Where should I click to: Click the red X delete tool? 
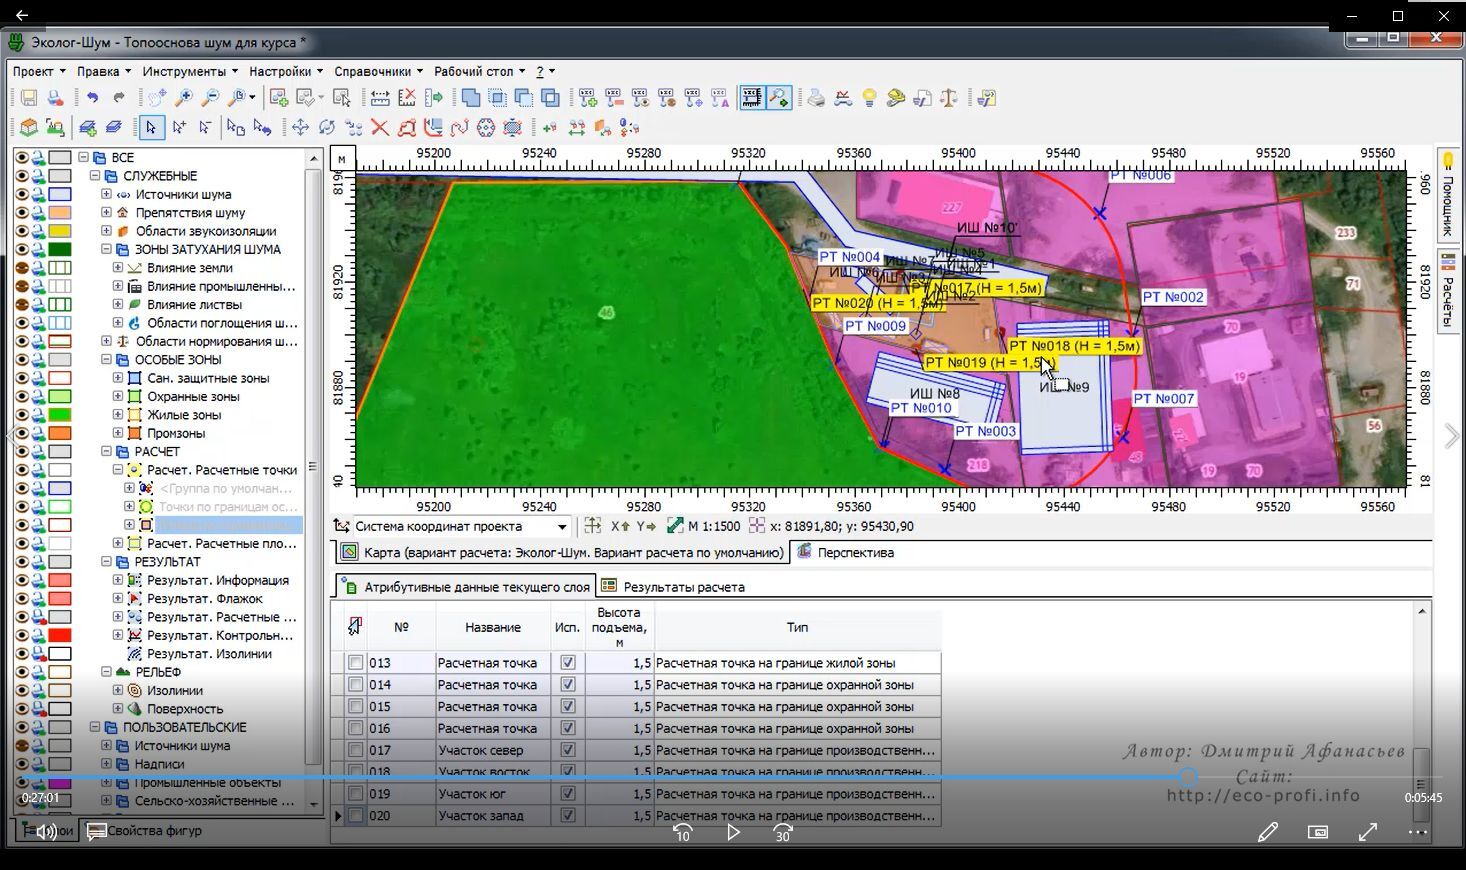(x=380, y=128)
